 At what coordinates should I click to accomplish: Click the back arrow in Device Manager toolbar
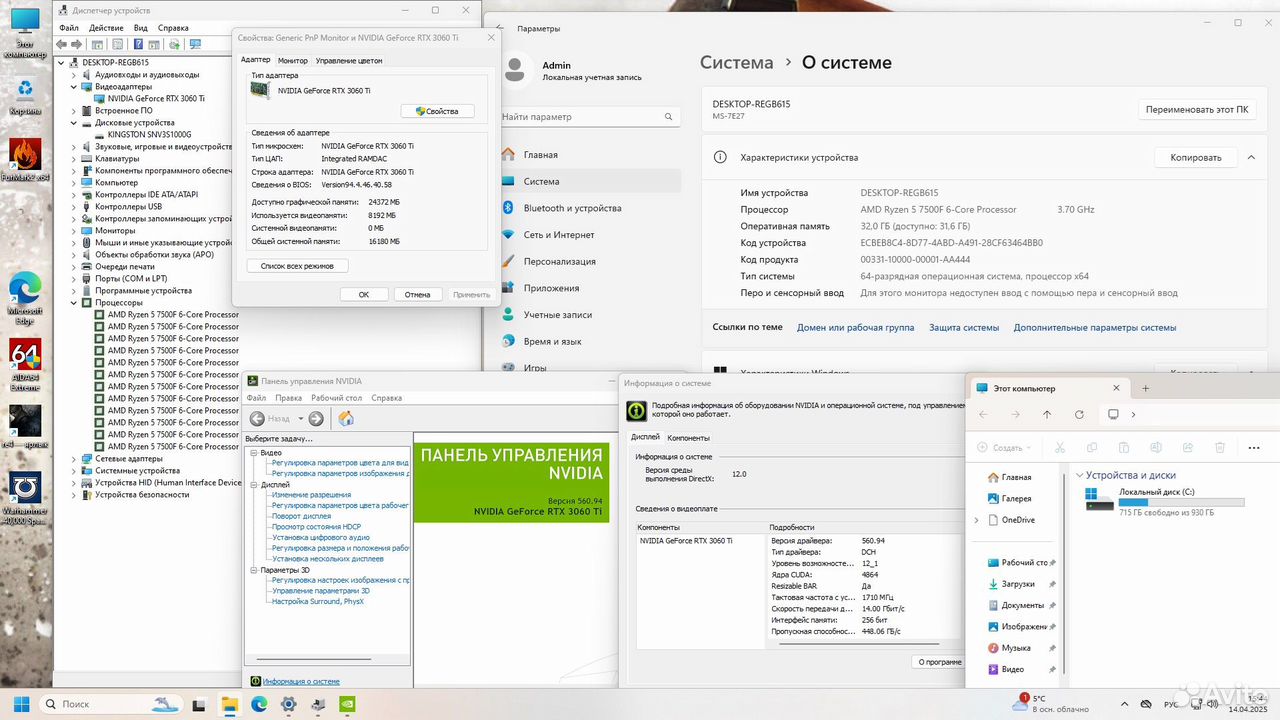(x=62, y=44)
